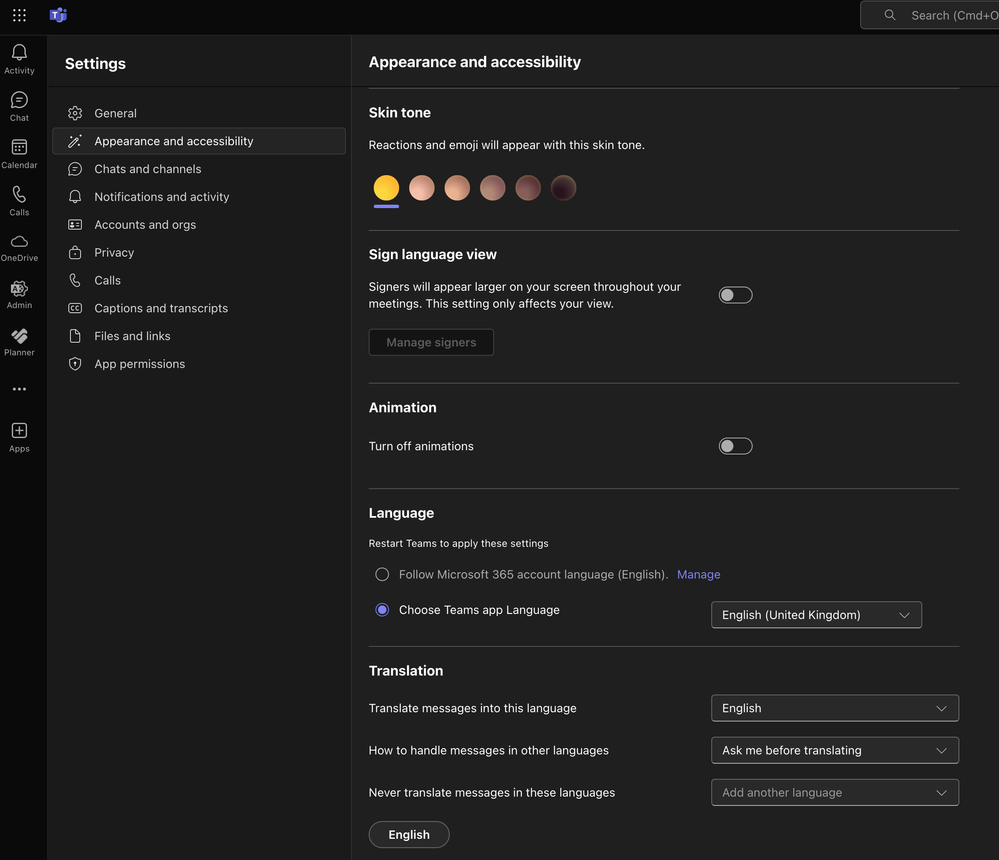This screenshot has width=999, height=860.
Task: Select the medium-dark skin tone swatch
Action: [528, 188]
